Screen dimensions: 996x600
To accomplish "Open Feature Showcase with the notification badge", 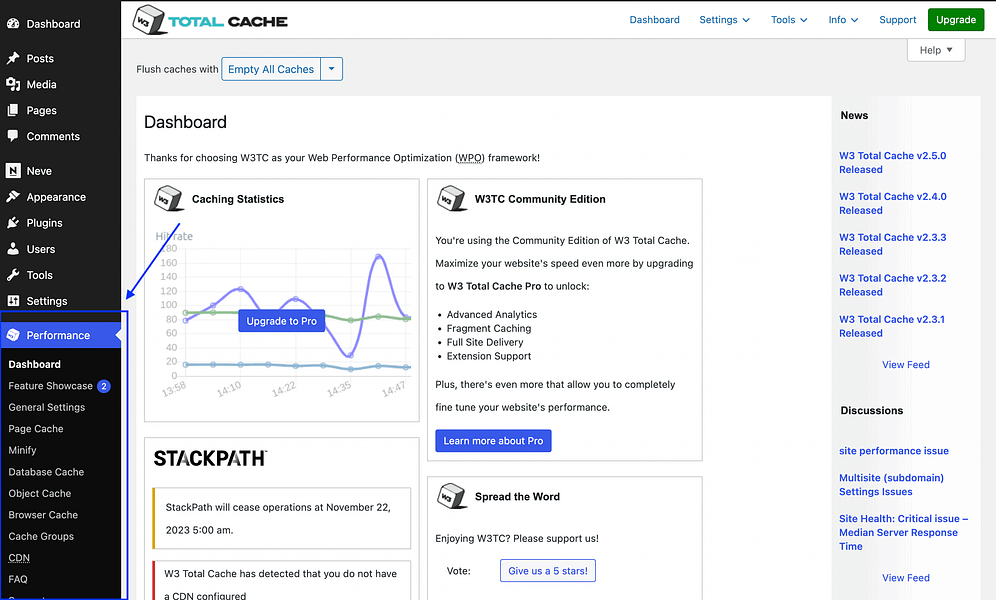I will [x=51, y=385].
